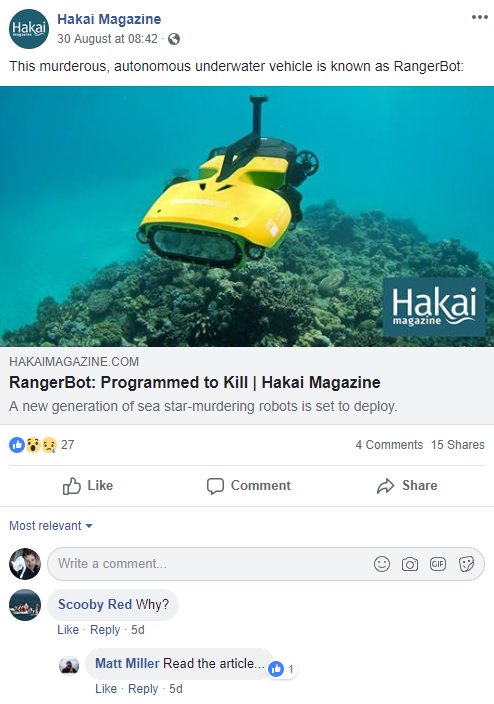This screenshot has width=494, height=704.
Task: Like the RangerBot post
Action: pyautogui.click(x=88, y=485)
